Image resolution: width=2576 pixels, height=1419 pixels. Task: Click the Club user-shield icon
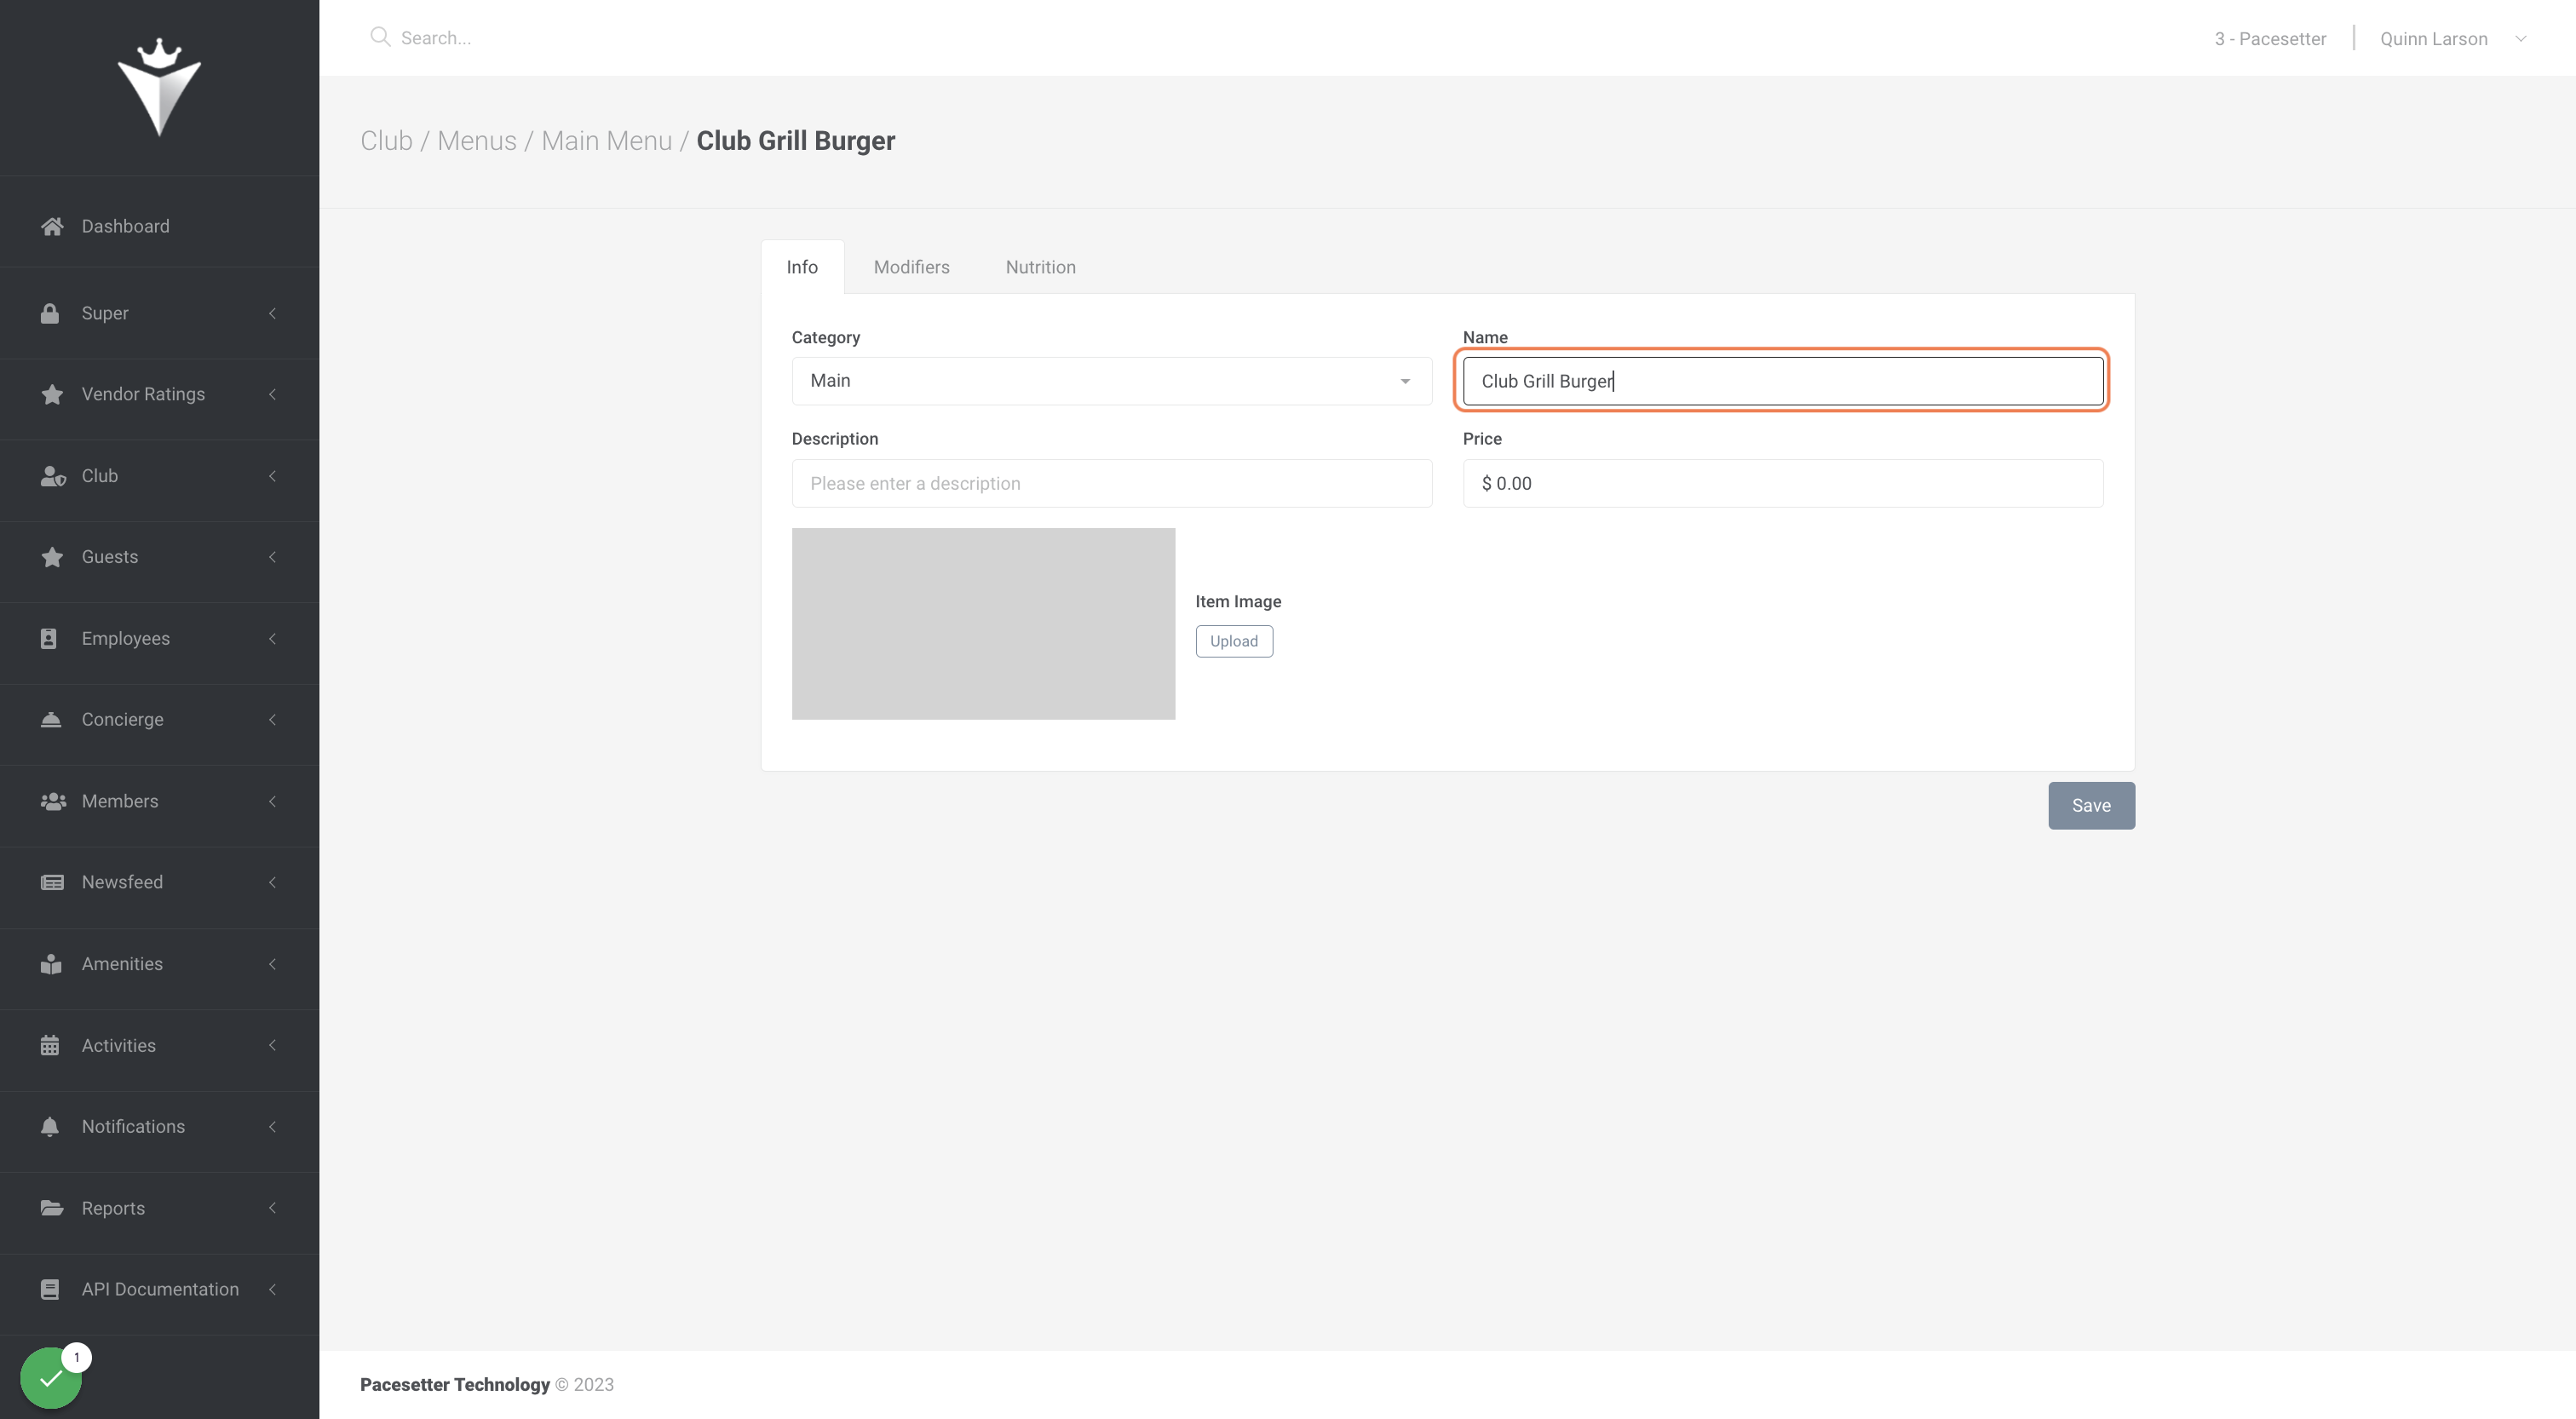pos(52,476)
